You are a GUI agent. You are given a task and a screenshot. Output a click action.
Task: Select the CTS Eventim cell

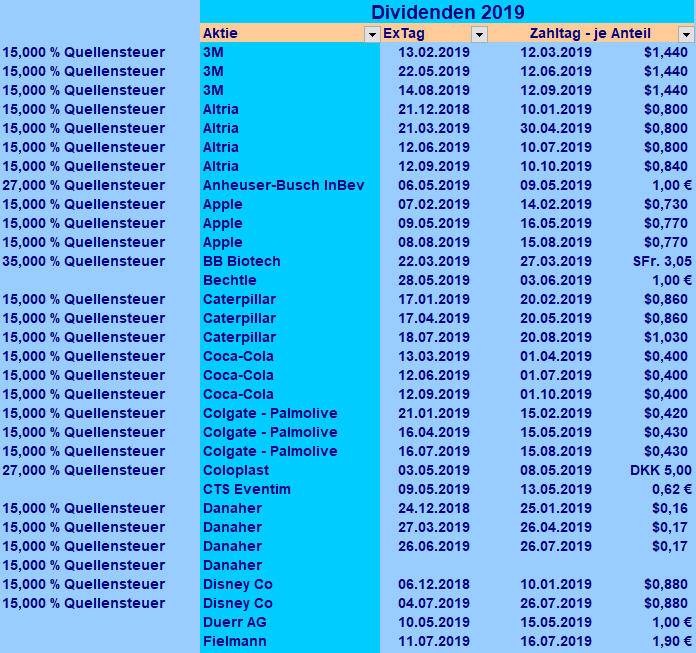[290, 490]
